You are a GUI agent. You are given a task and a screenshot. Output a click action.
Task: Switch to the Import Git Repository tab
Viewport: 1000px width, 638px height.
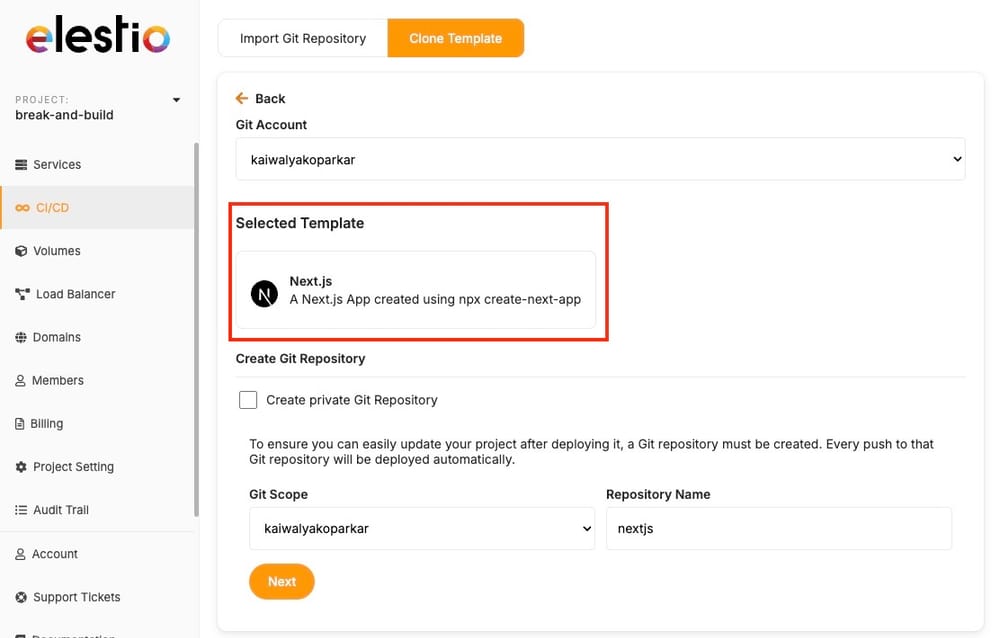[302, 37]
